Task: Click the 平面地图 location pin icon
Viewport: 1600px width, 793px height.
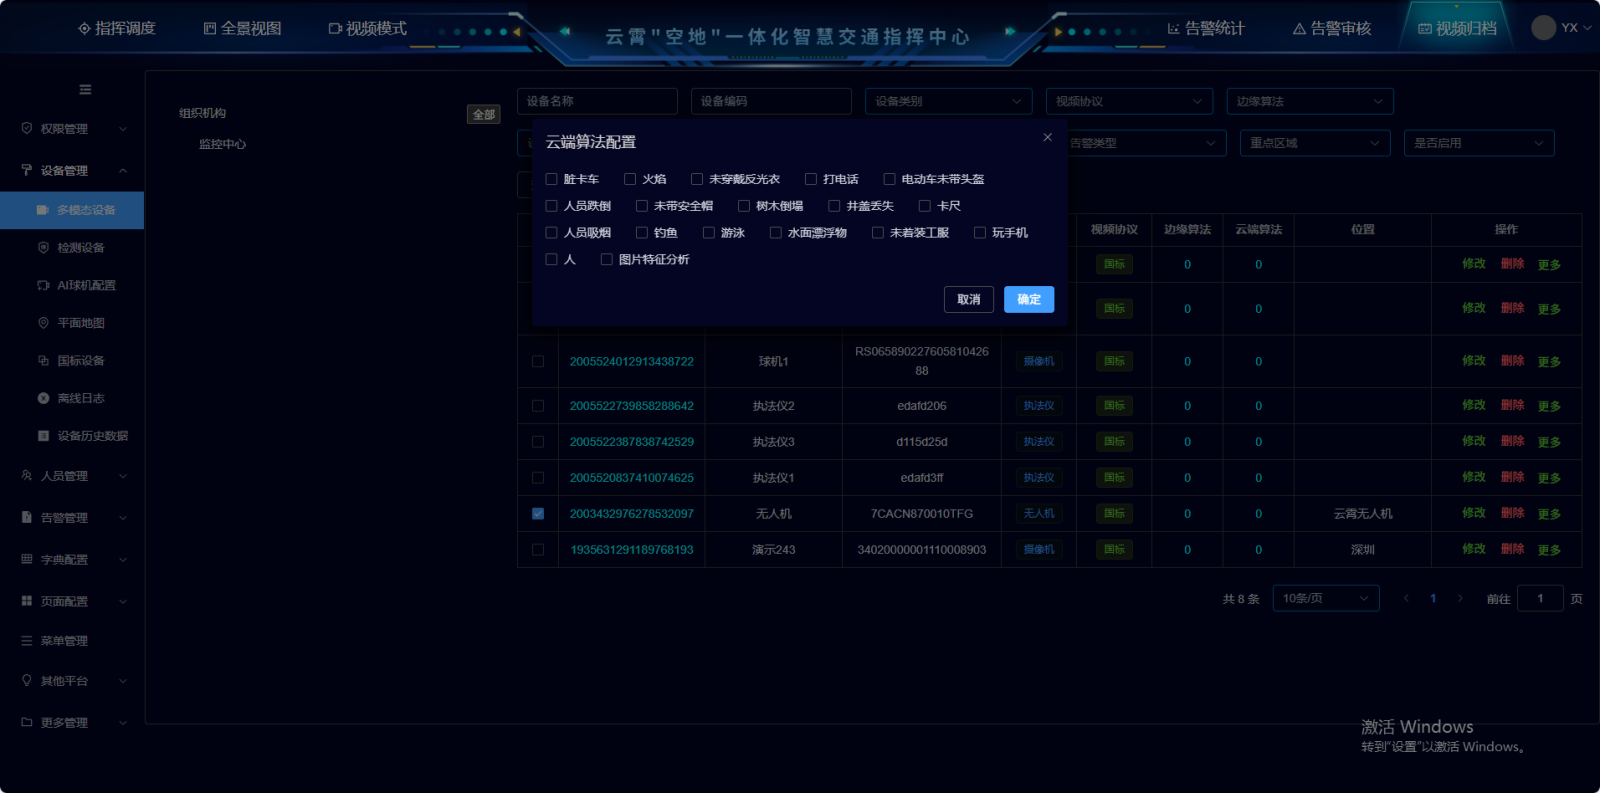Action: point(43,323)
